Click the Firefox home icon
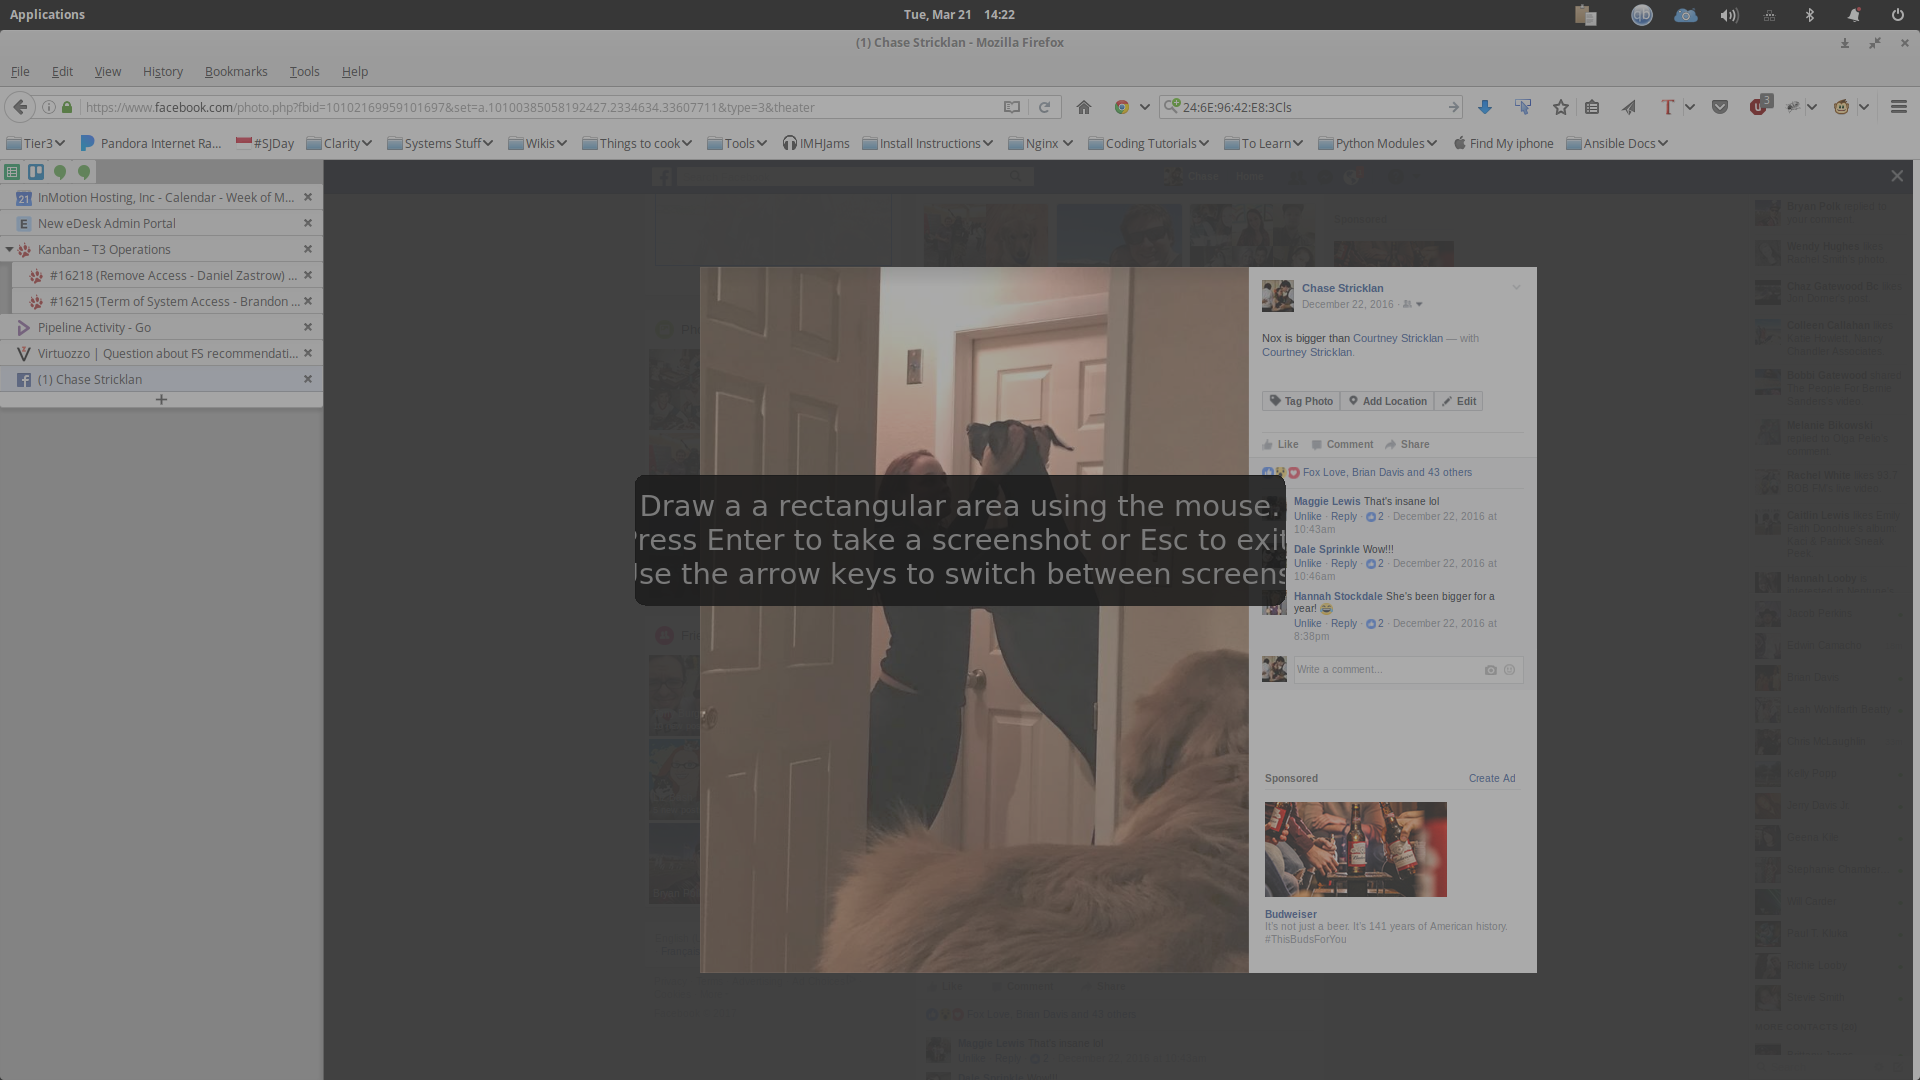This screenshot has width=1920, height=1080. (x=1083, y=107)
